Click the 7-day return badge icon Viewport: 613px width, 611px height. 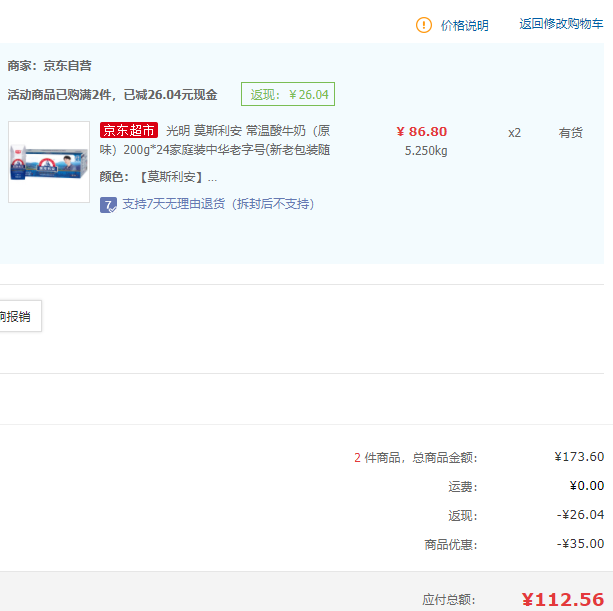pos(108,204)
